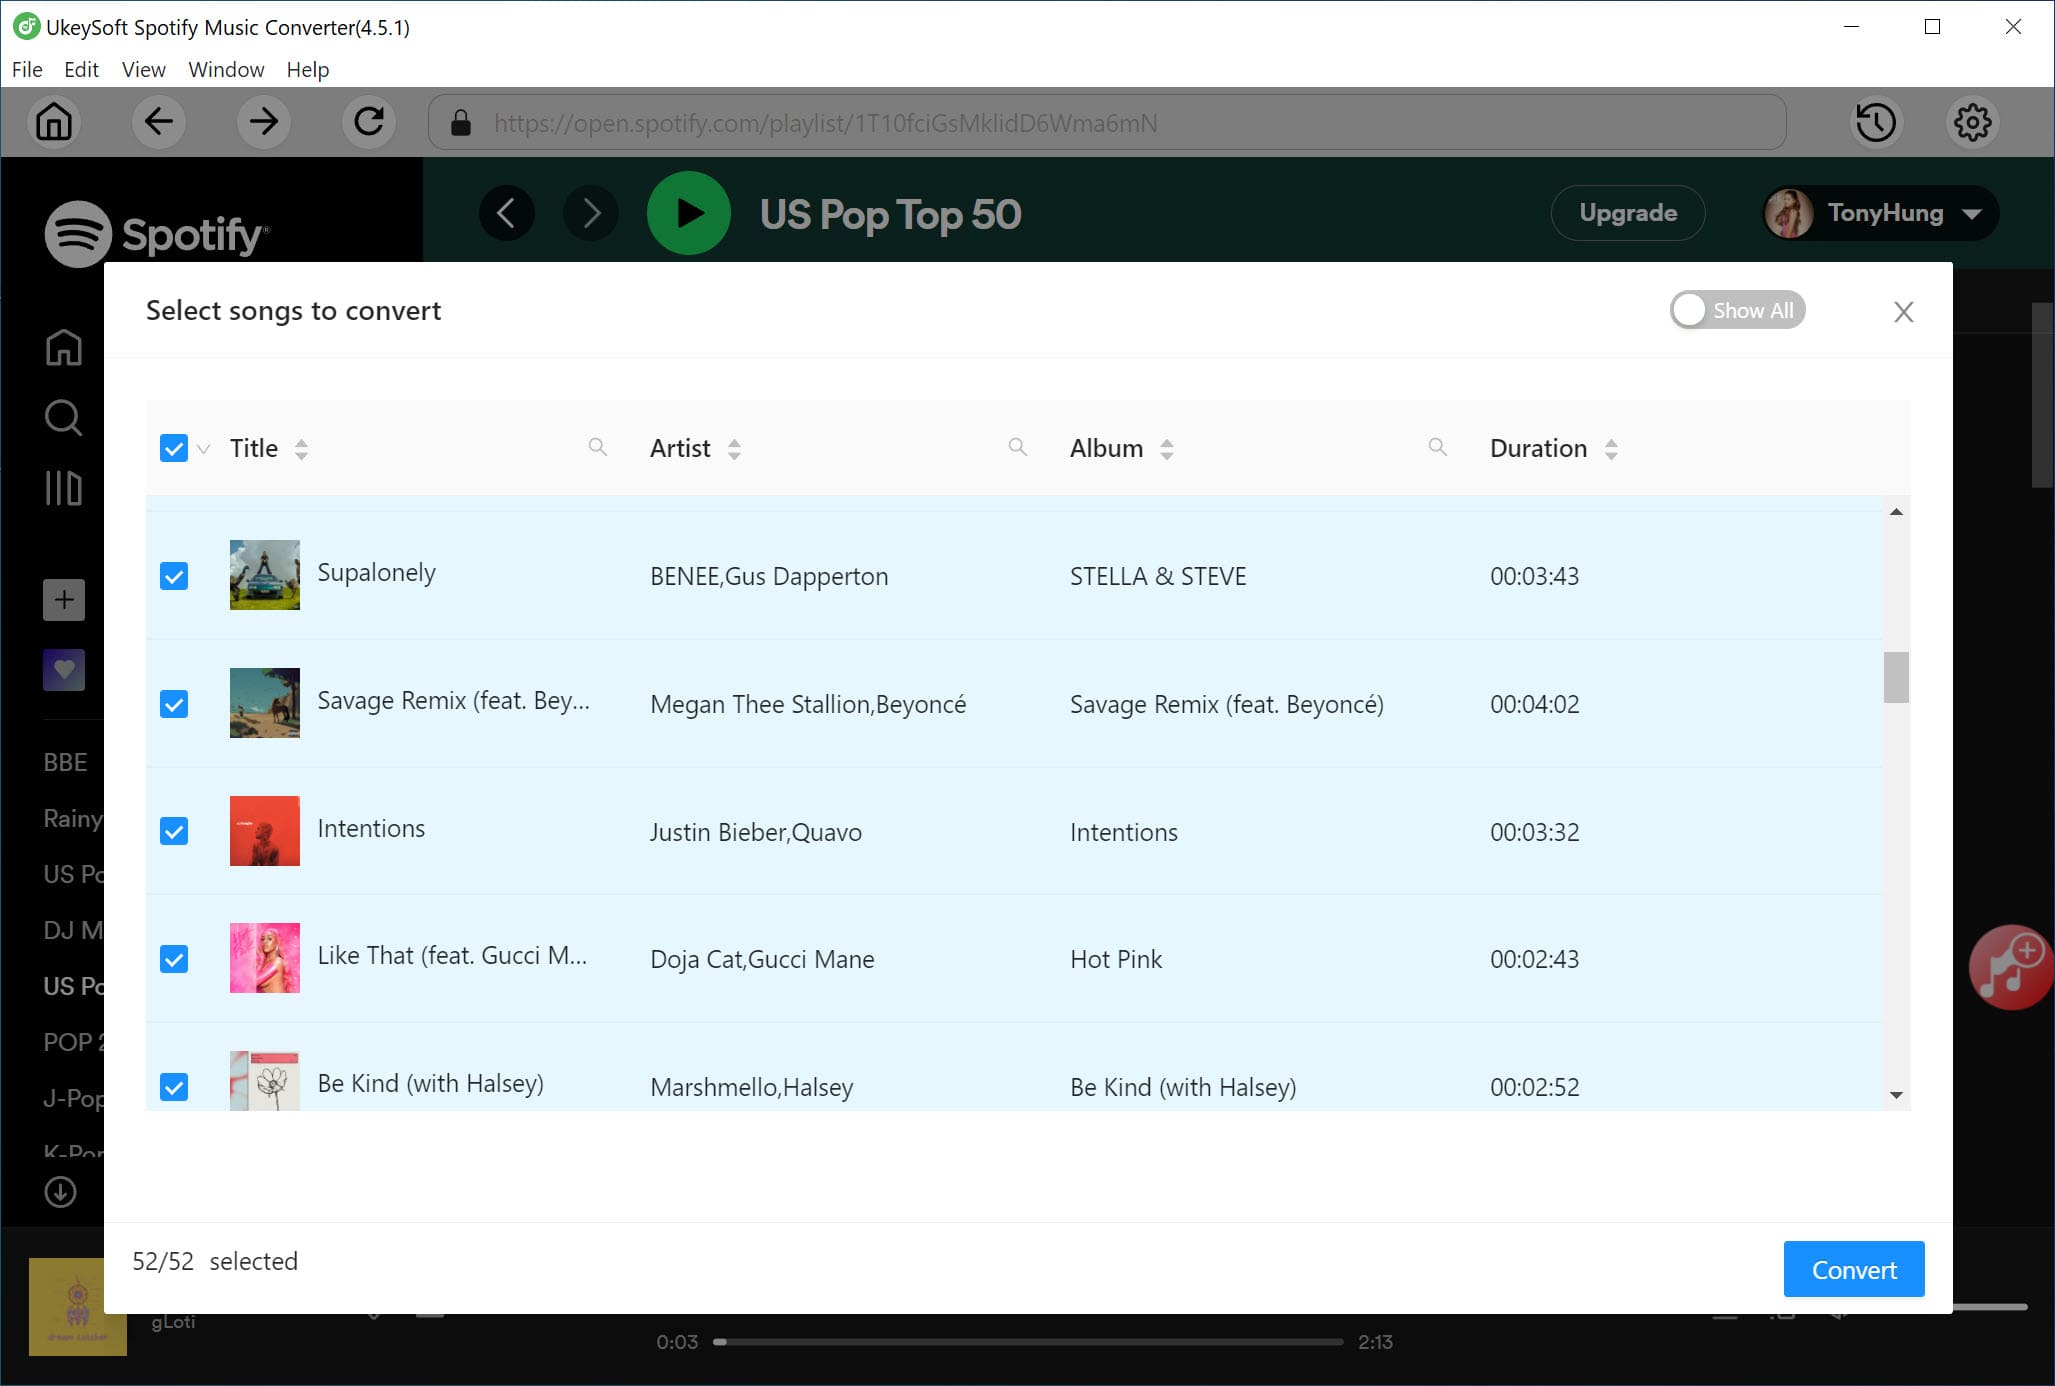Open the Edit menu
Screen dimensions: 2055x1386
[x=77, y=68]
